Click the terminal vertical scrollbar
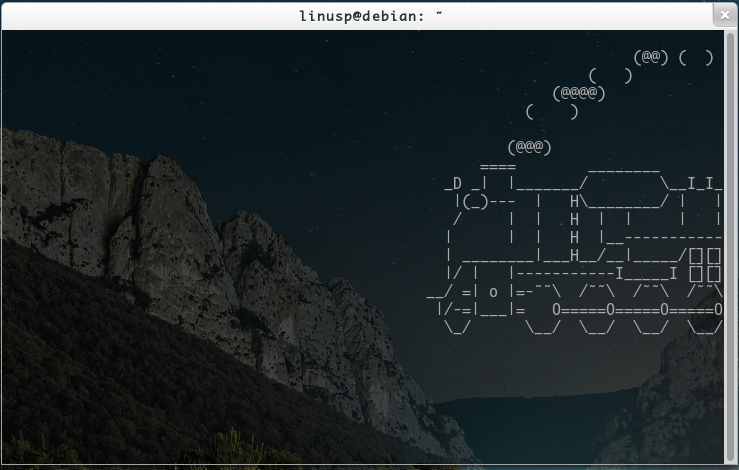This screenshot has height=470, width=739. (x=730, y=247)
